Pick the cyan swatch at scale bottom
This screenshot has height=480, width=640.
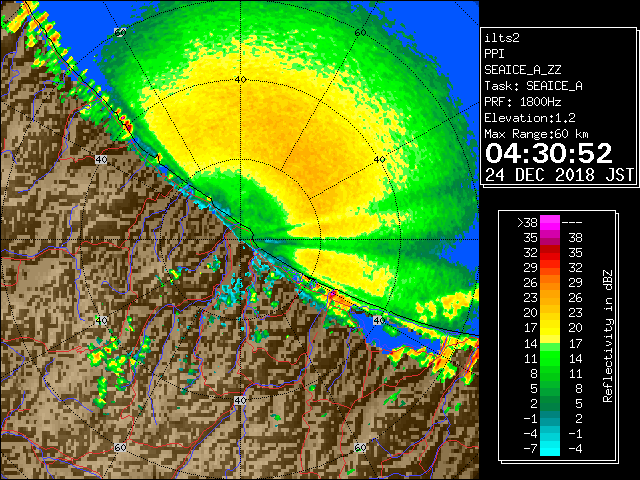point(550,449)
